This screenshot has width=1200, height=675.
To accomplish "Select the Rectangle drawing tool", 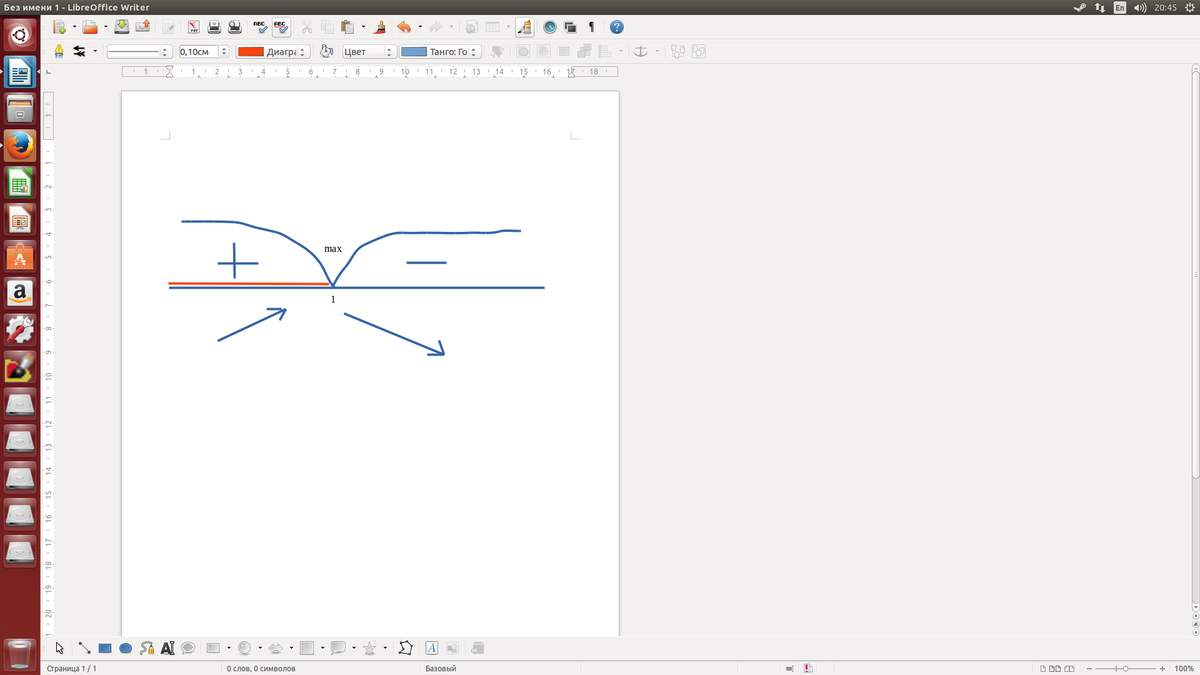I will coord(105,648).
